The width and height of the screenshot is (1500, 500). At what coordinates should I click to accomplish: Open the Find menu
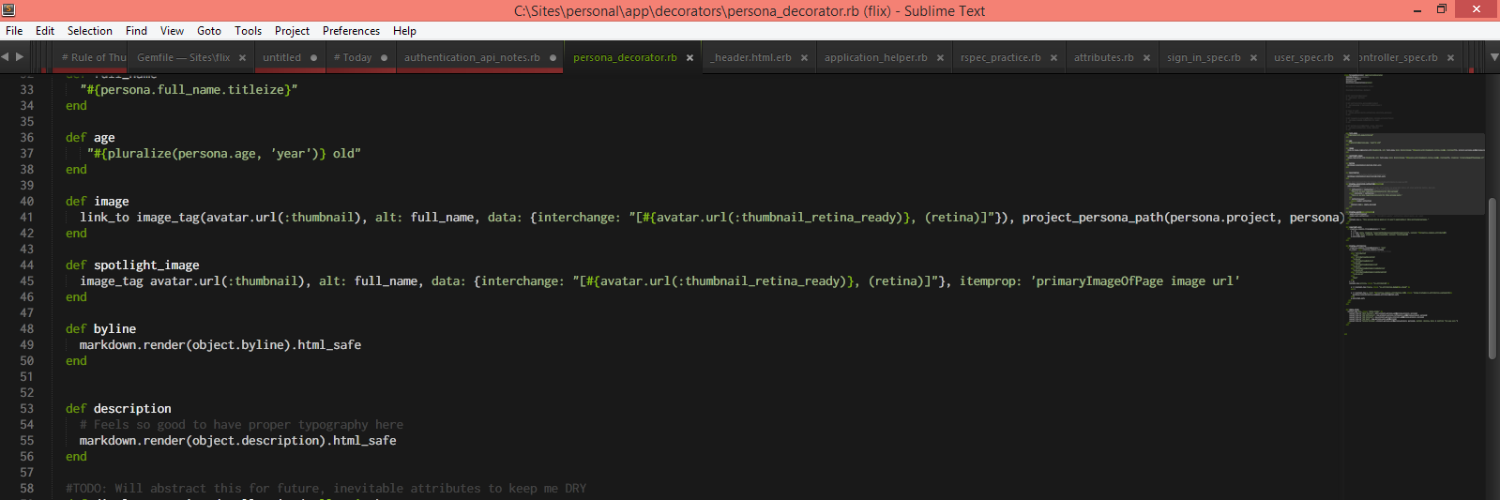[136, 31]
